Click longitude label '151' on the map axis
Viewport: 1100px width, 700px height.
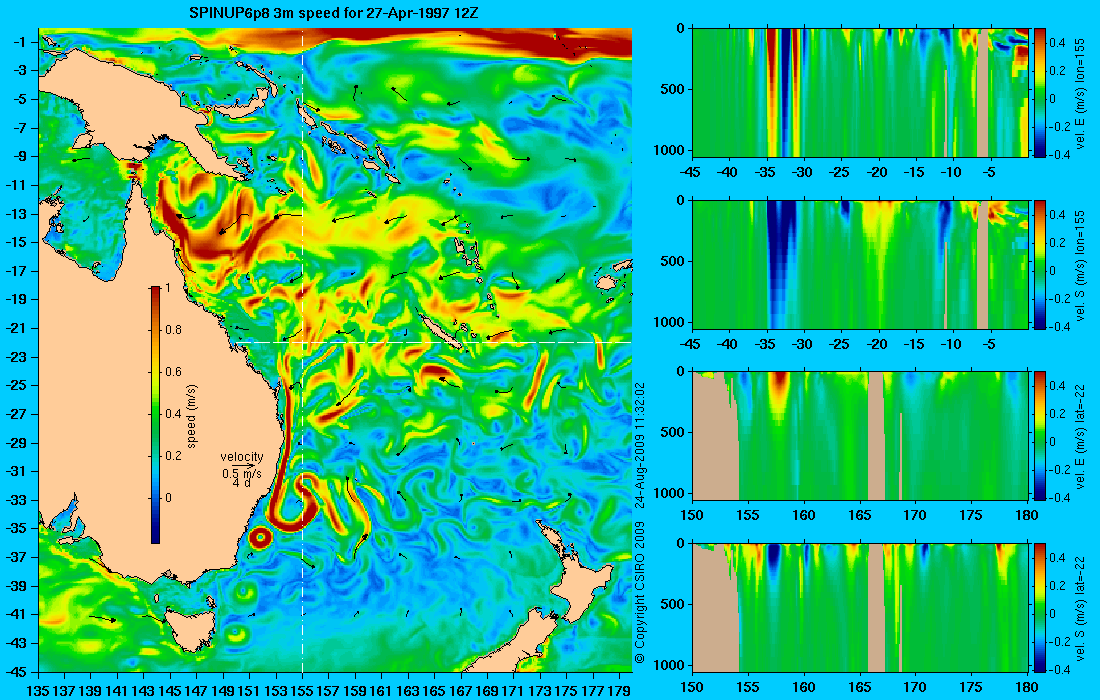pyautogui.click(x=249, y=690)
